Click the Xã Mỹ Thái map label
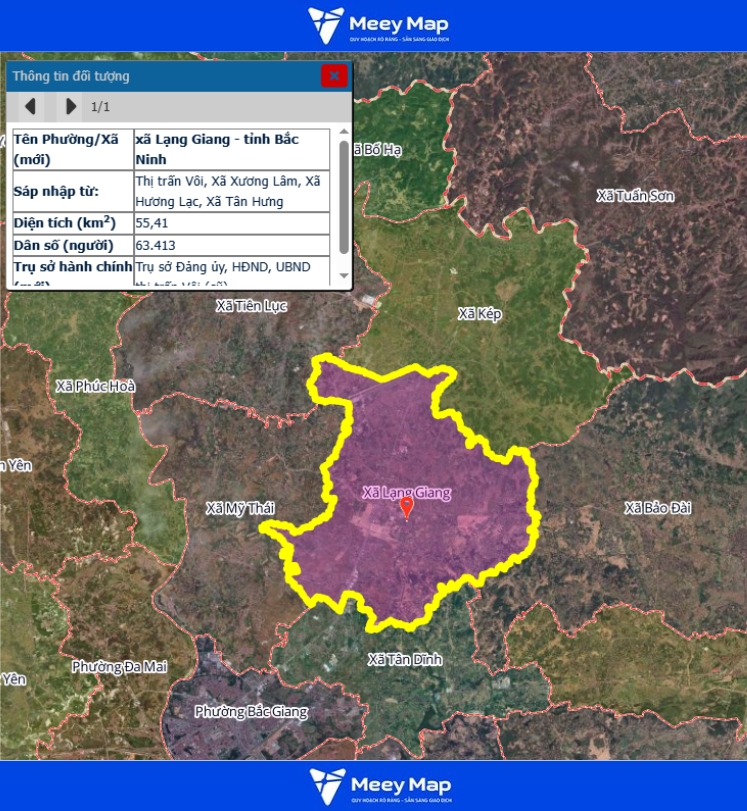 coord(239,508)
